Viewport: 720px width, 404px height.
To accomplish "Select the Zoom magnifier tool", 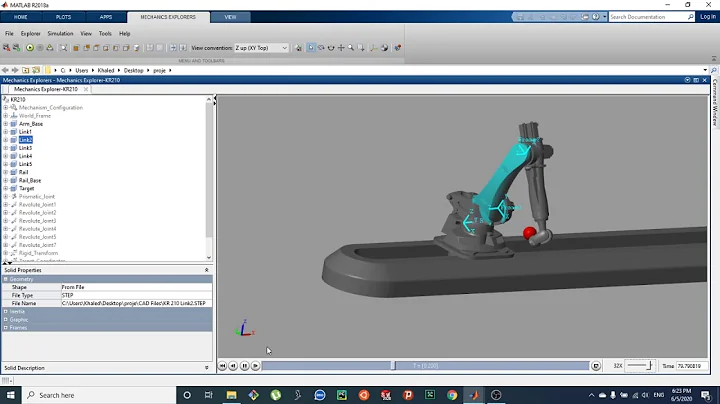I will pyautogui.click(x=351, y=48).
